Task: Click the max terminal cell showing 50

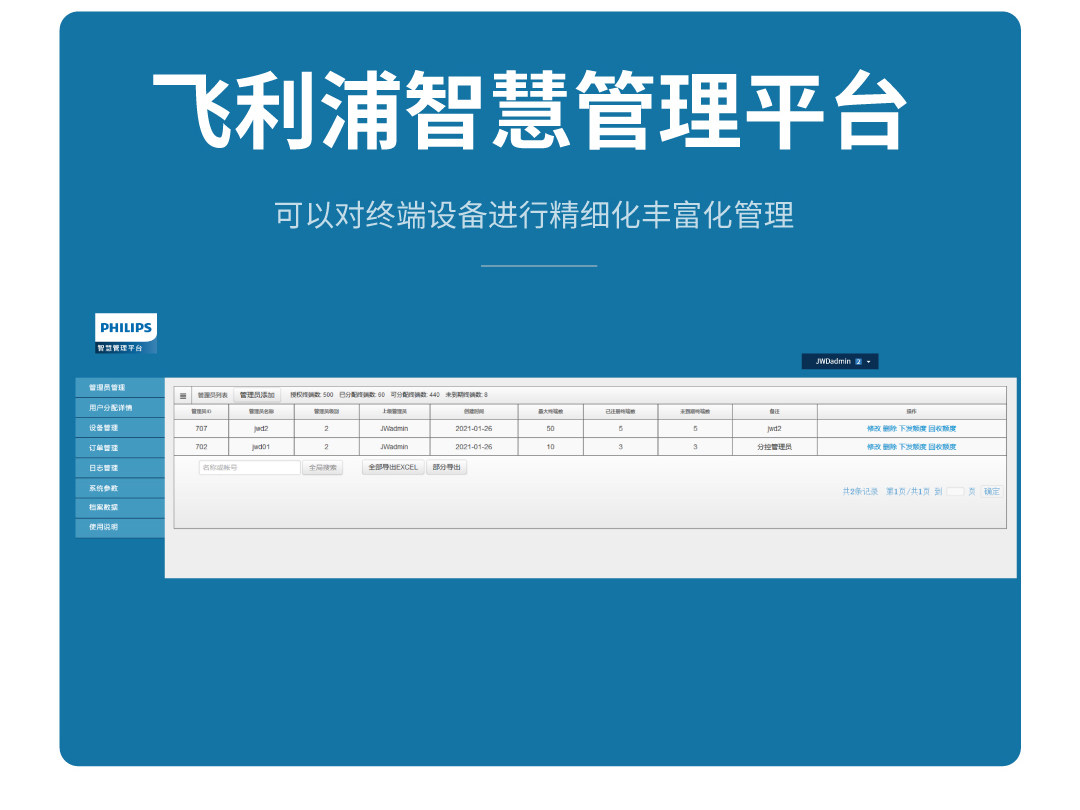Action: [550, 428]
